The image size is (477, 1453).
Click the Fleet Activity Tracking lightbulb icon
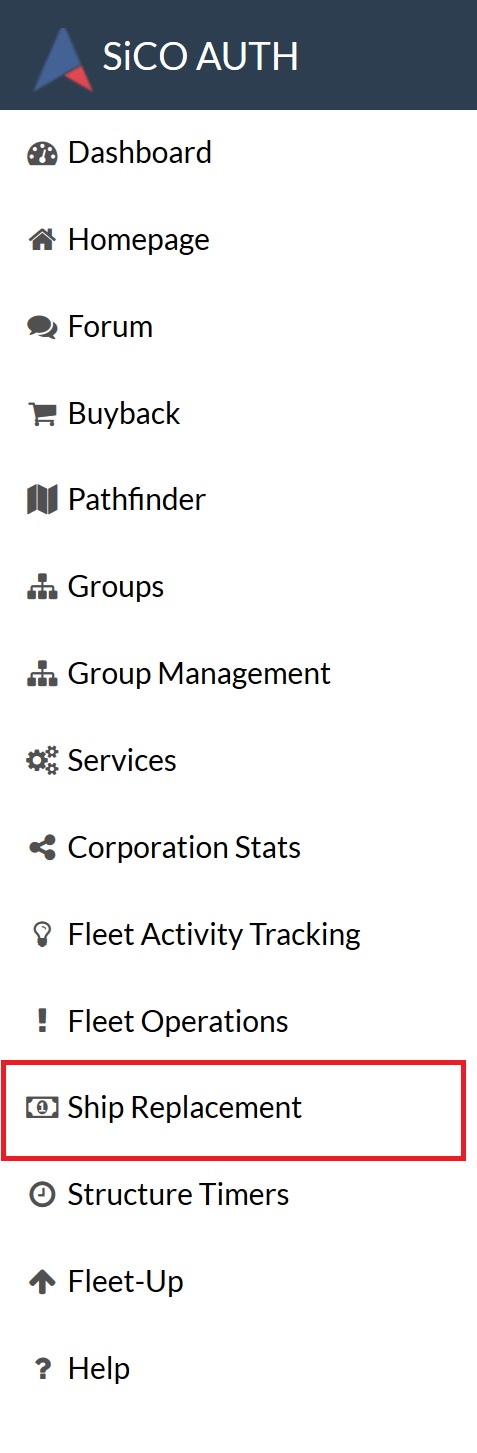[x=42, y=935]
